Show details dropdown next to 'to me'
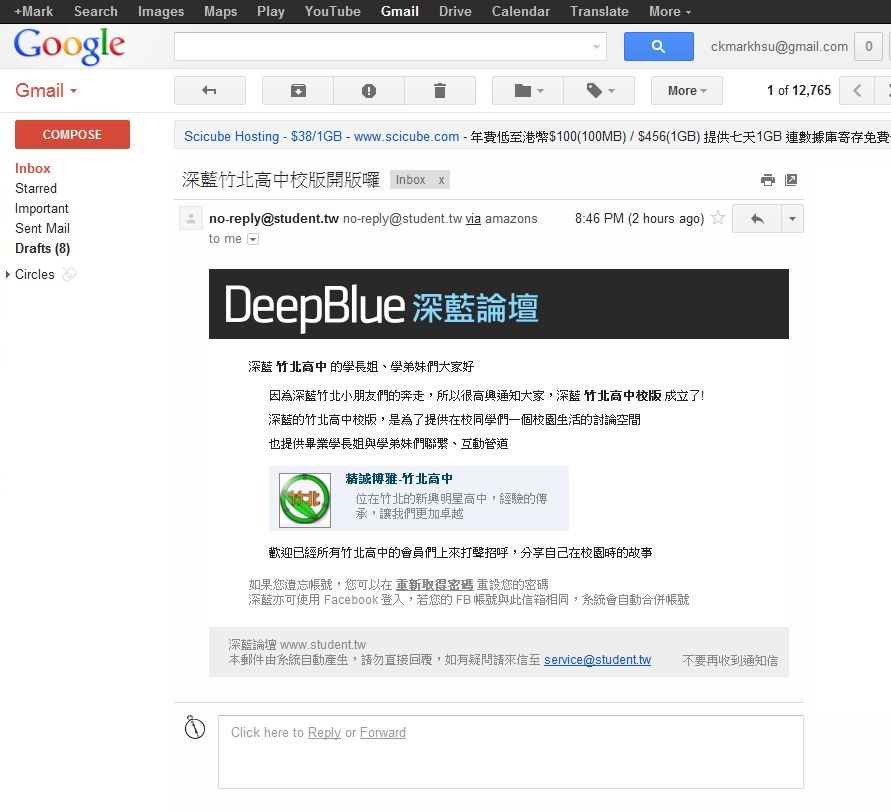 click(x=253, y=239)
